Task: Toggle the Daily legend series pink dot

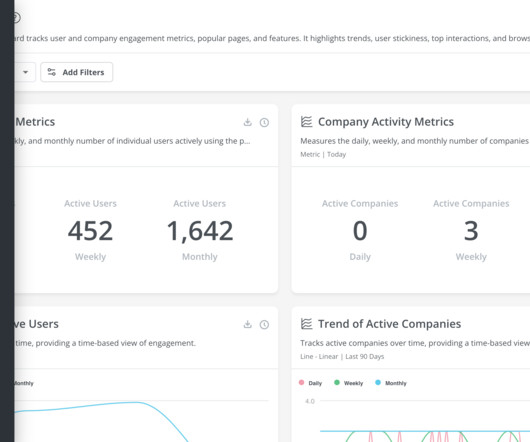Action: (x=302, y=383)
